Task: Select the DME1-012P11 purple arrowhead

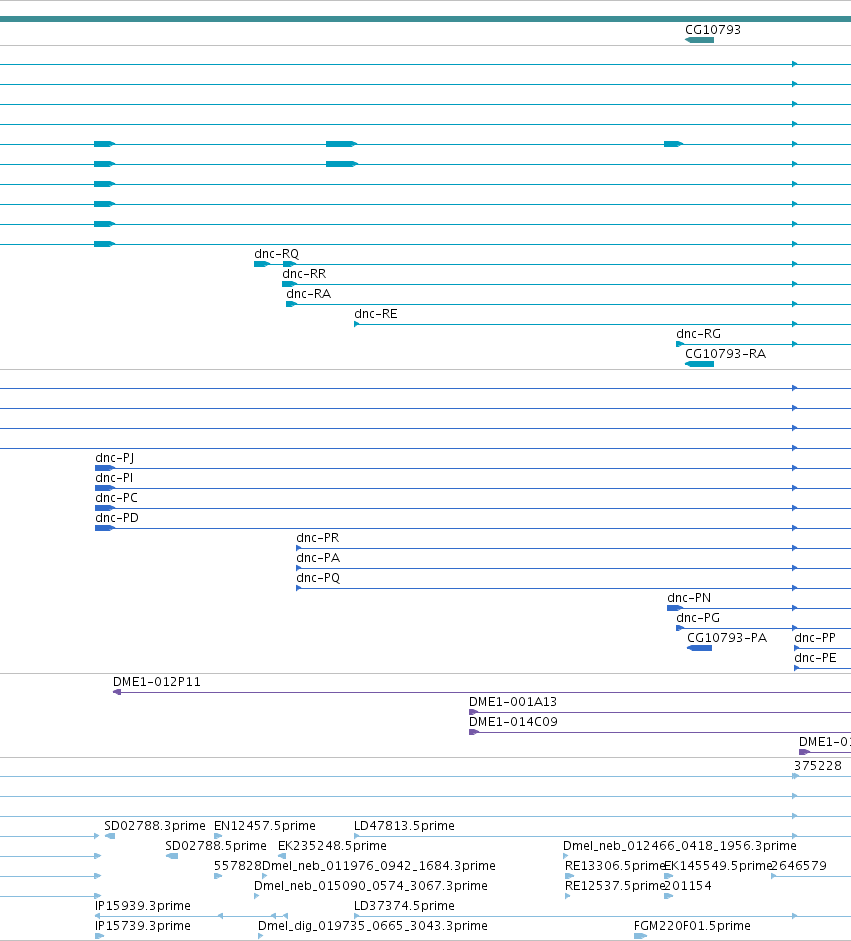Action: click(117, 692)
